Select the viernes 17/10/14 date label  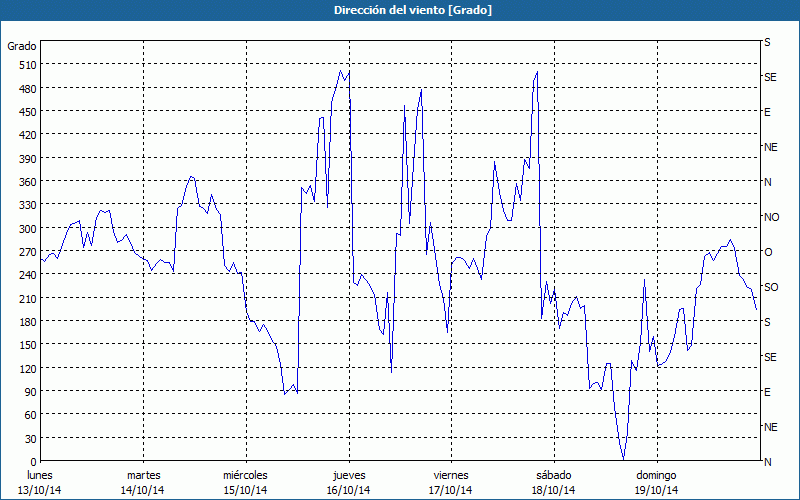coord(450,482)
